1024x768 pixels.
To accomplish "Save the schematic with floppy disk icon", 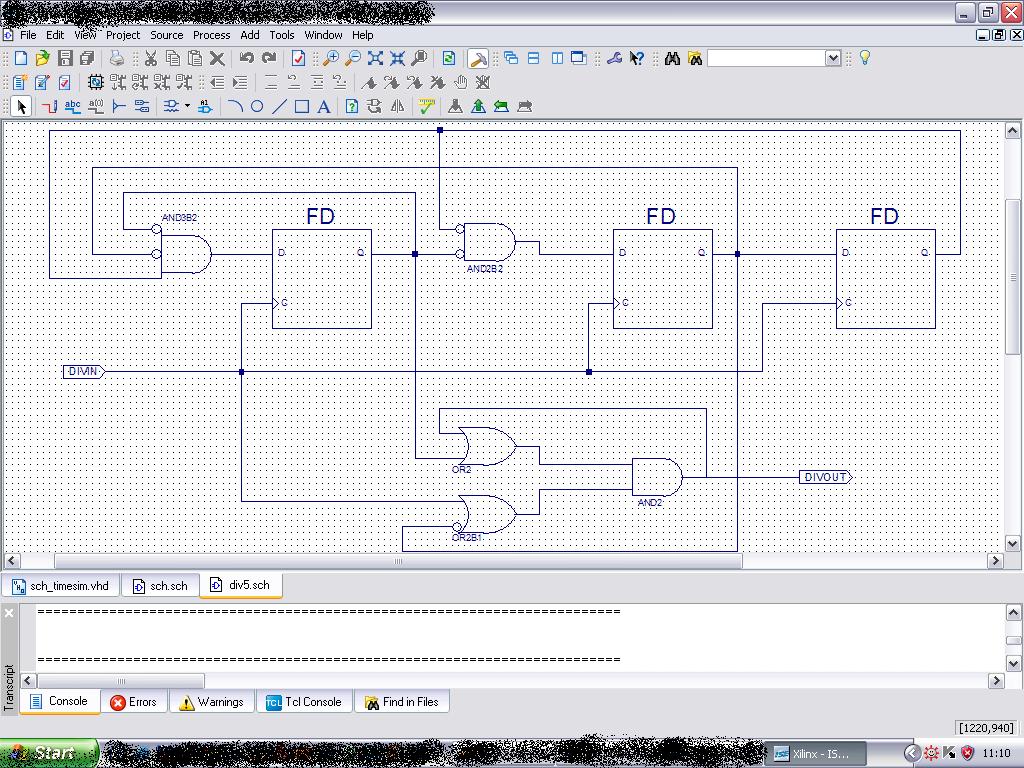I will point(65,58).
